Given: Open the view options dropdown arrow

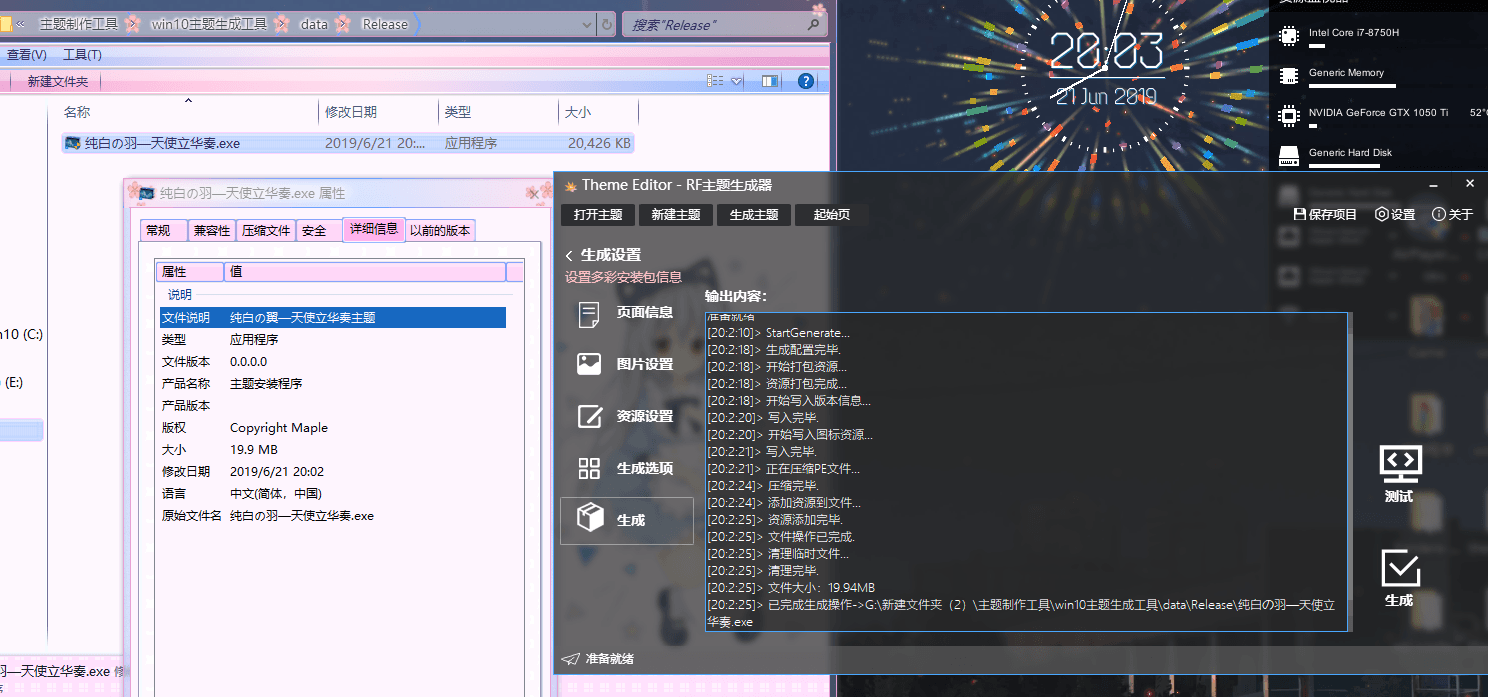Looking at the screenshot, I should 737,81.
